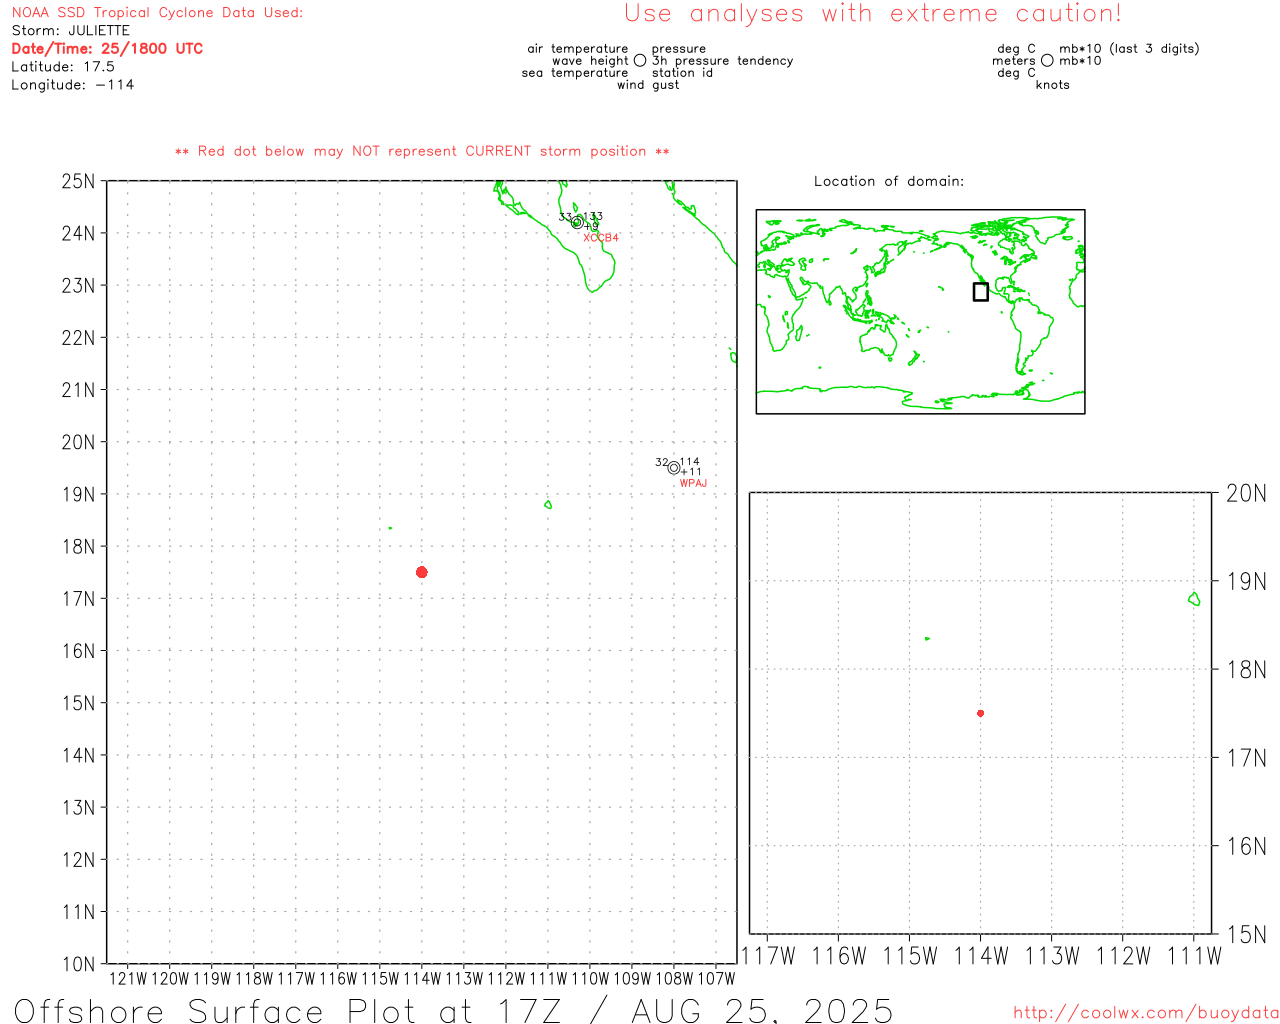Click 'Offshore Surface Plot at 17Z' footer title
Image resolution: width=1280 pixels, height=1024 pixels.
coord(288,1010)
